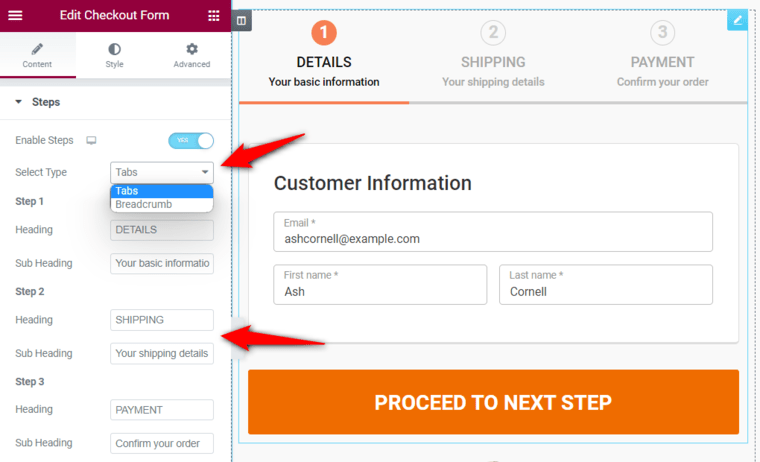This screenshot has width=760, height=462.
Task: Click the blue pencil edit widget icon
Action: pyautogui.click(x=737, y=20)
